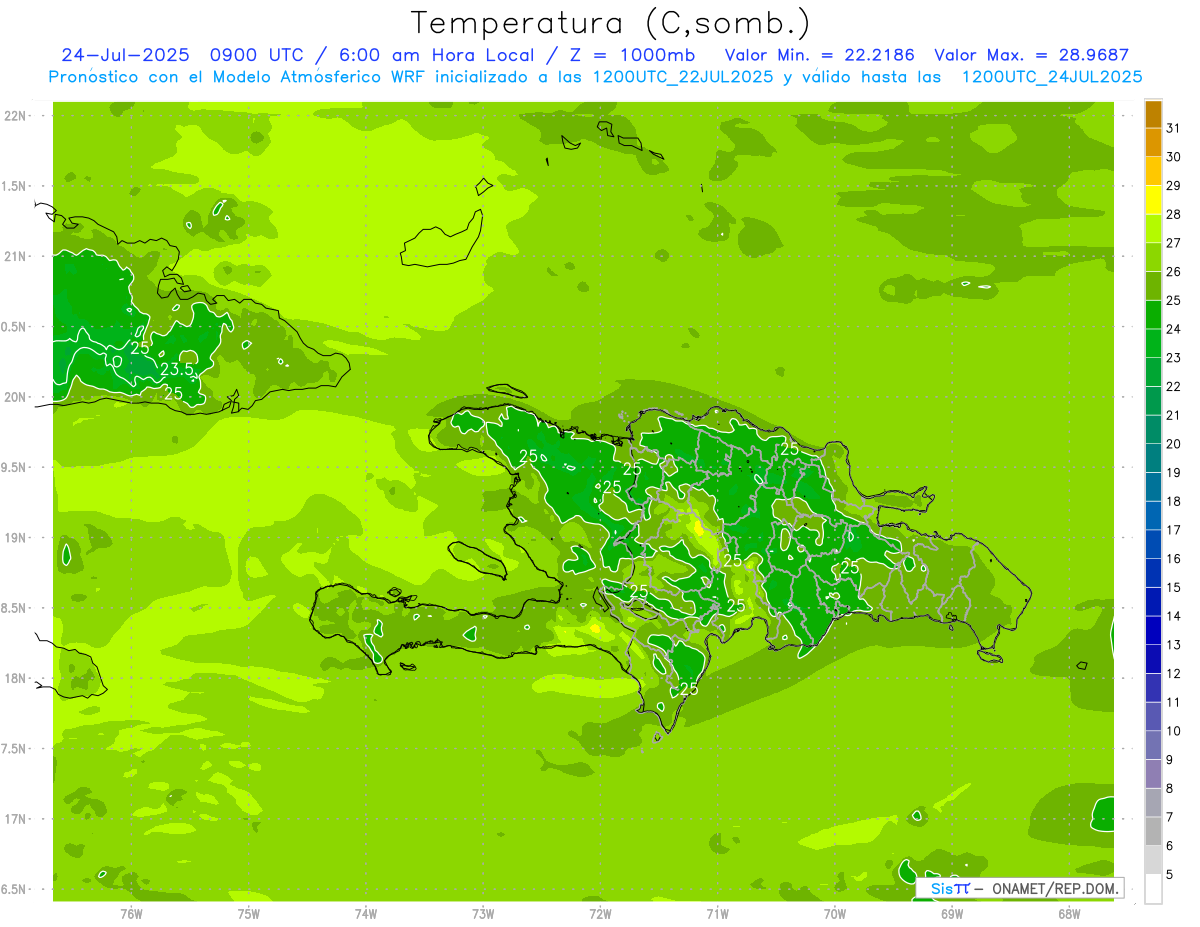Click the "20N" latitude label
Screen dimensions: 1200x927
[x=15, y=397]
